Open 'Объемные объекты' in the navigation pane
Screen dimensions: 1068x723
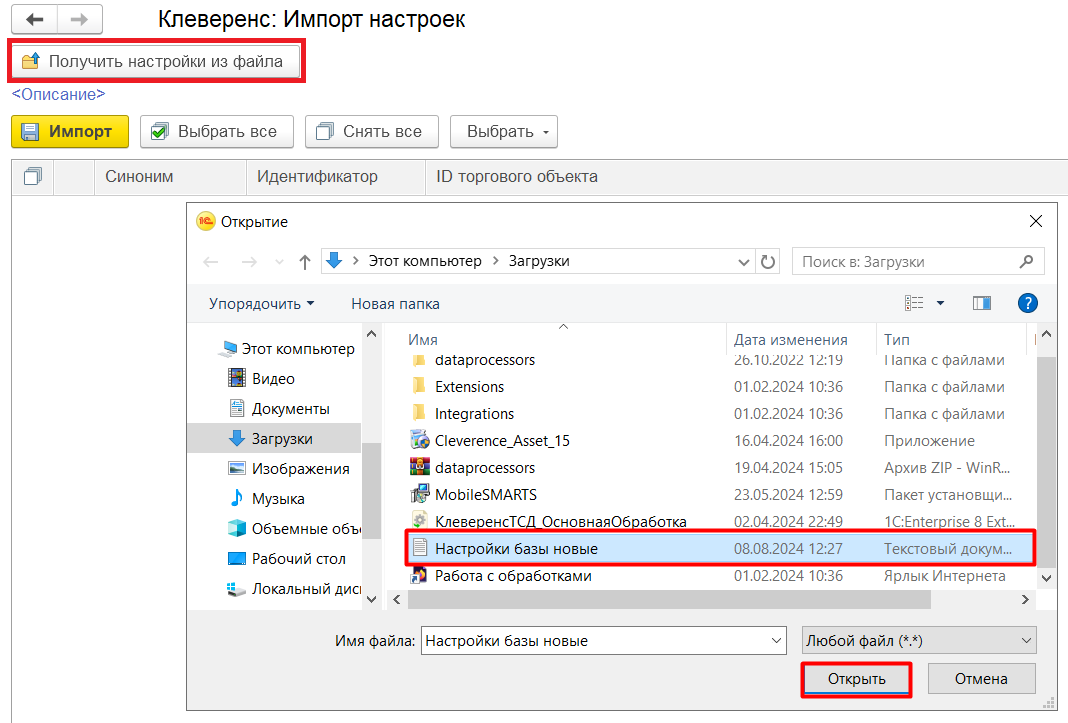click(x=294, y=529)
